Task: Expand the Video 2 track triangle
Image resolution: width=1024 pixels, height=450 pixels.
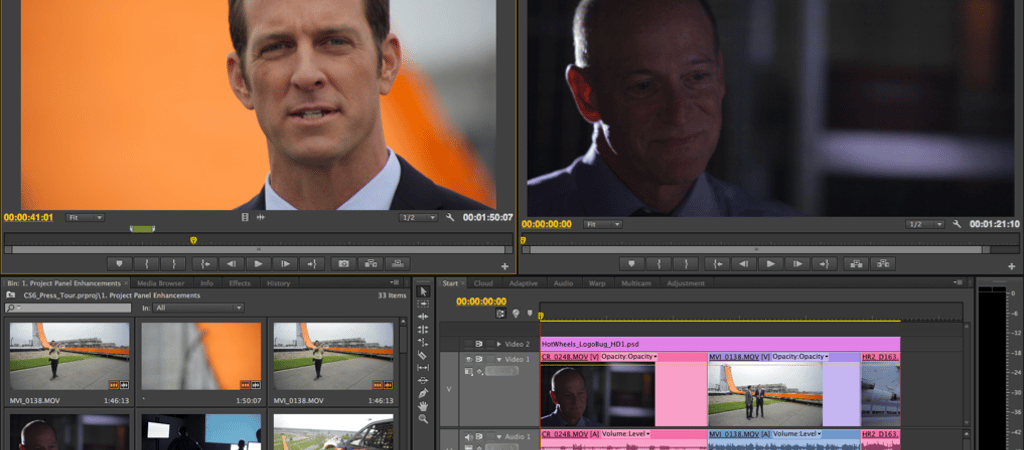Action: 499,343
